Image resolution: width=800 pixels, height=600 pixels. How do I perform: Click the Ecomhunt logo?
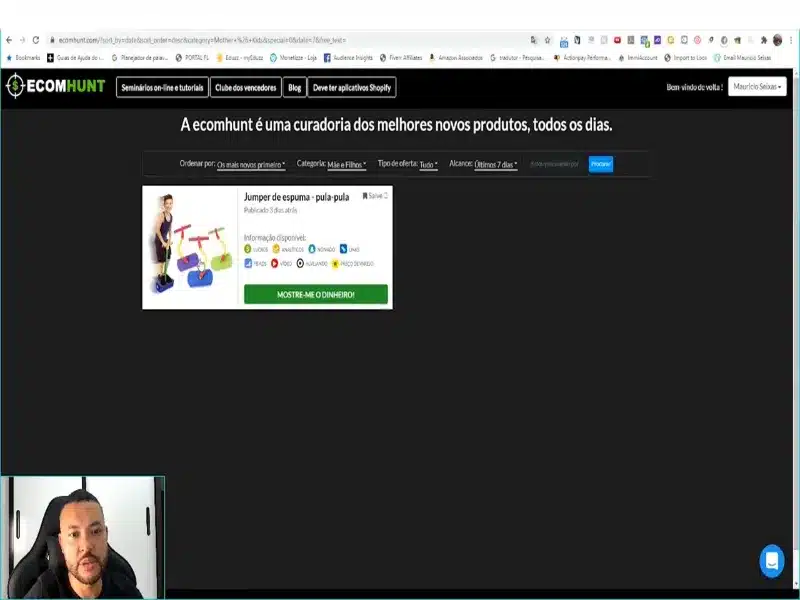(x=55, y=86)
